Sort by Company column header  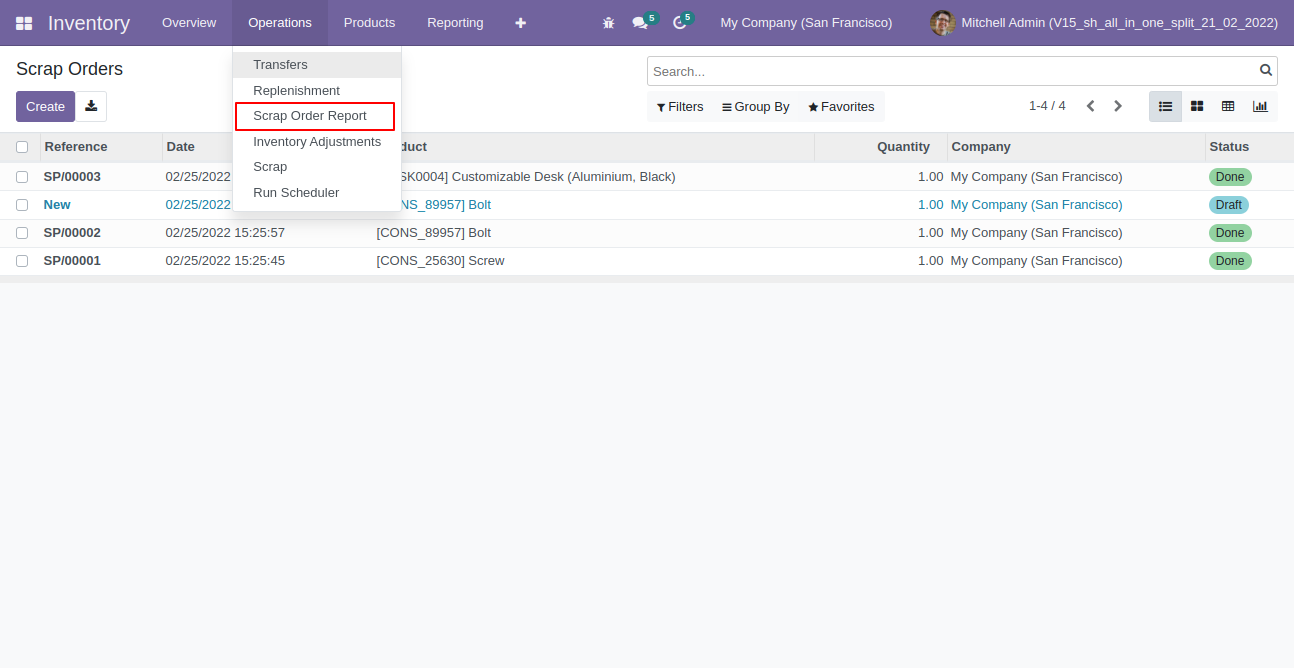click(x=1076, y=147)
